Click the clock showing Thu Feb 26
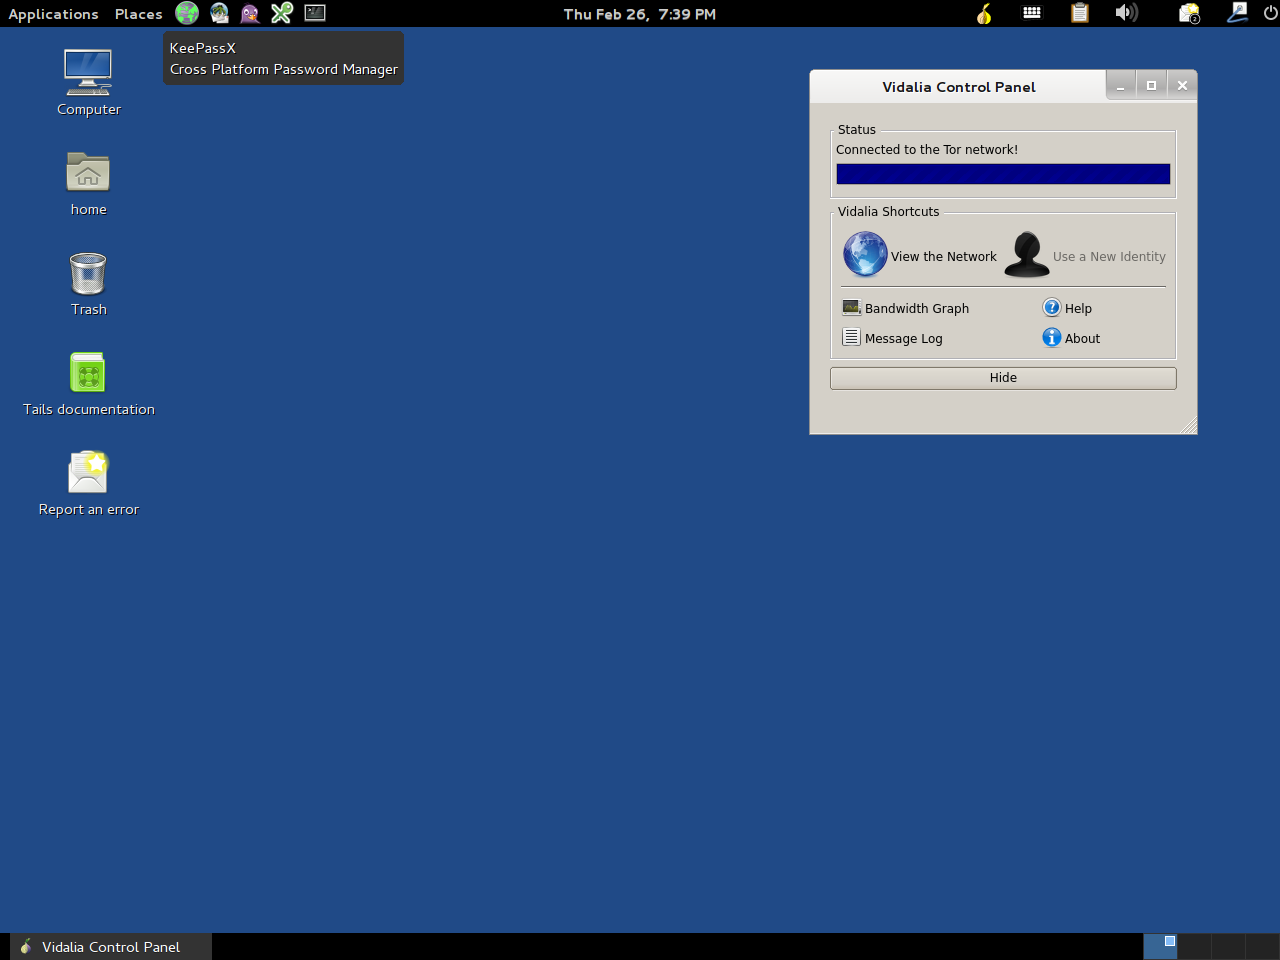Viewport: 1280px width, 960px height. 640,14
